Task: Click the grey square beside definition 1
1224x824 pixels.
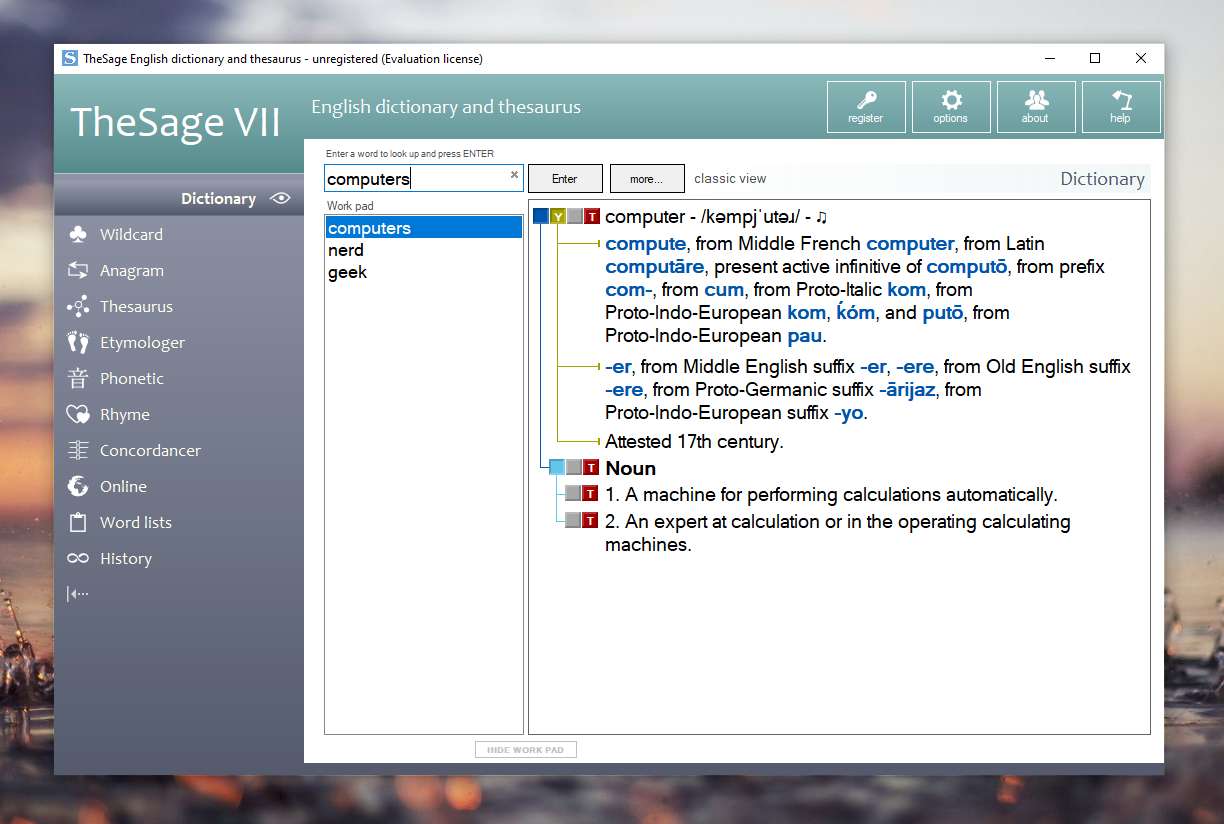Action: [x=574, y=493]
